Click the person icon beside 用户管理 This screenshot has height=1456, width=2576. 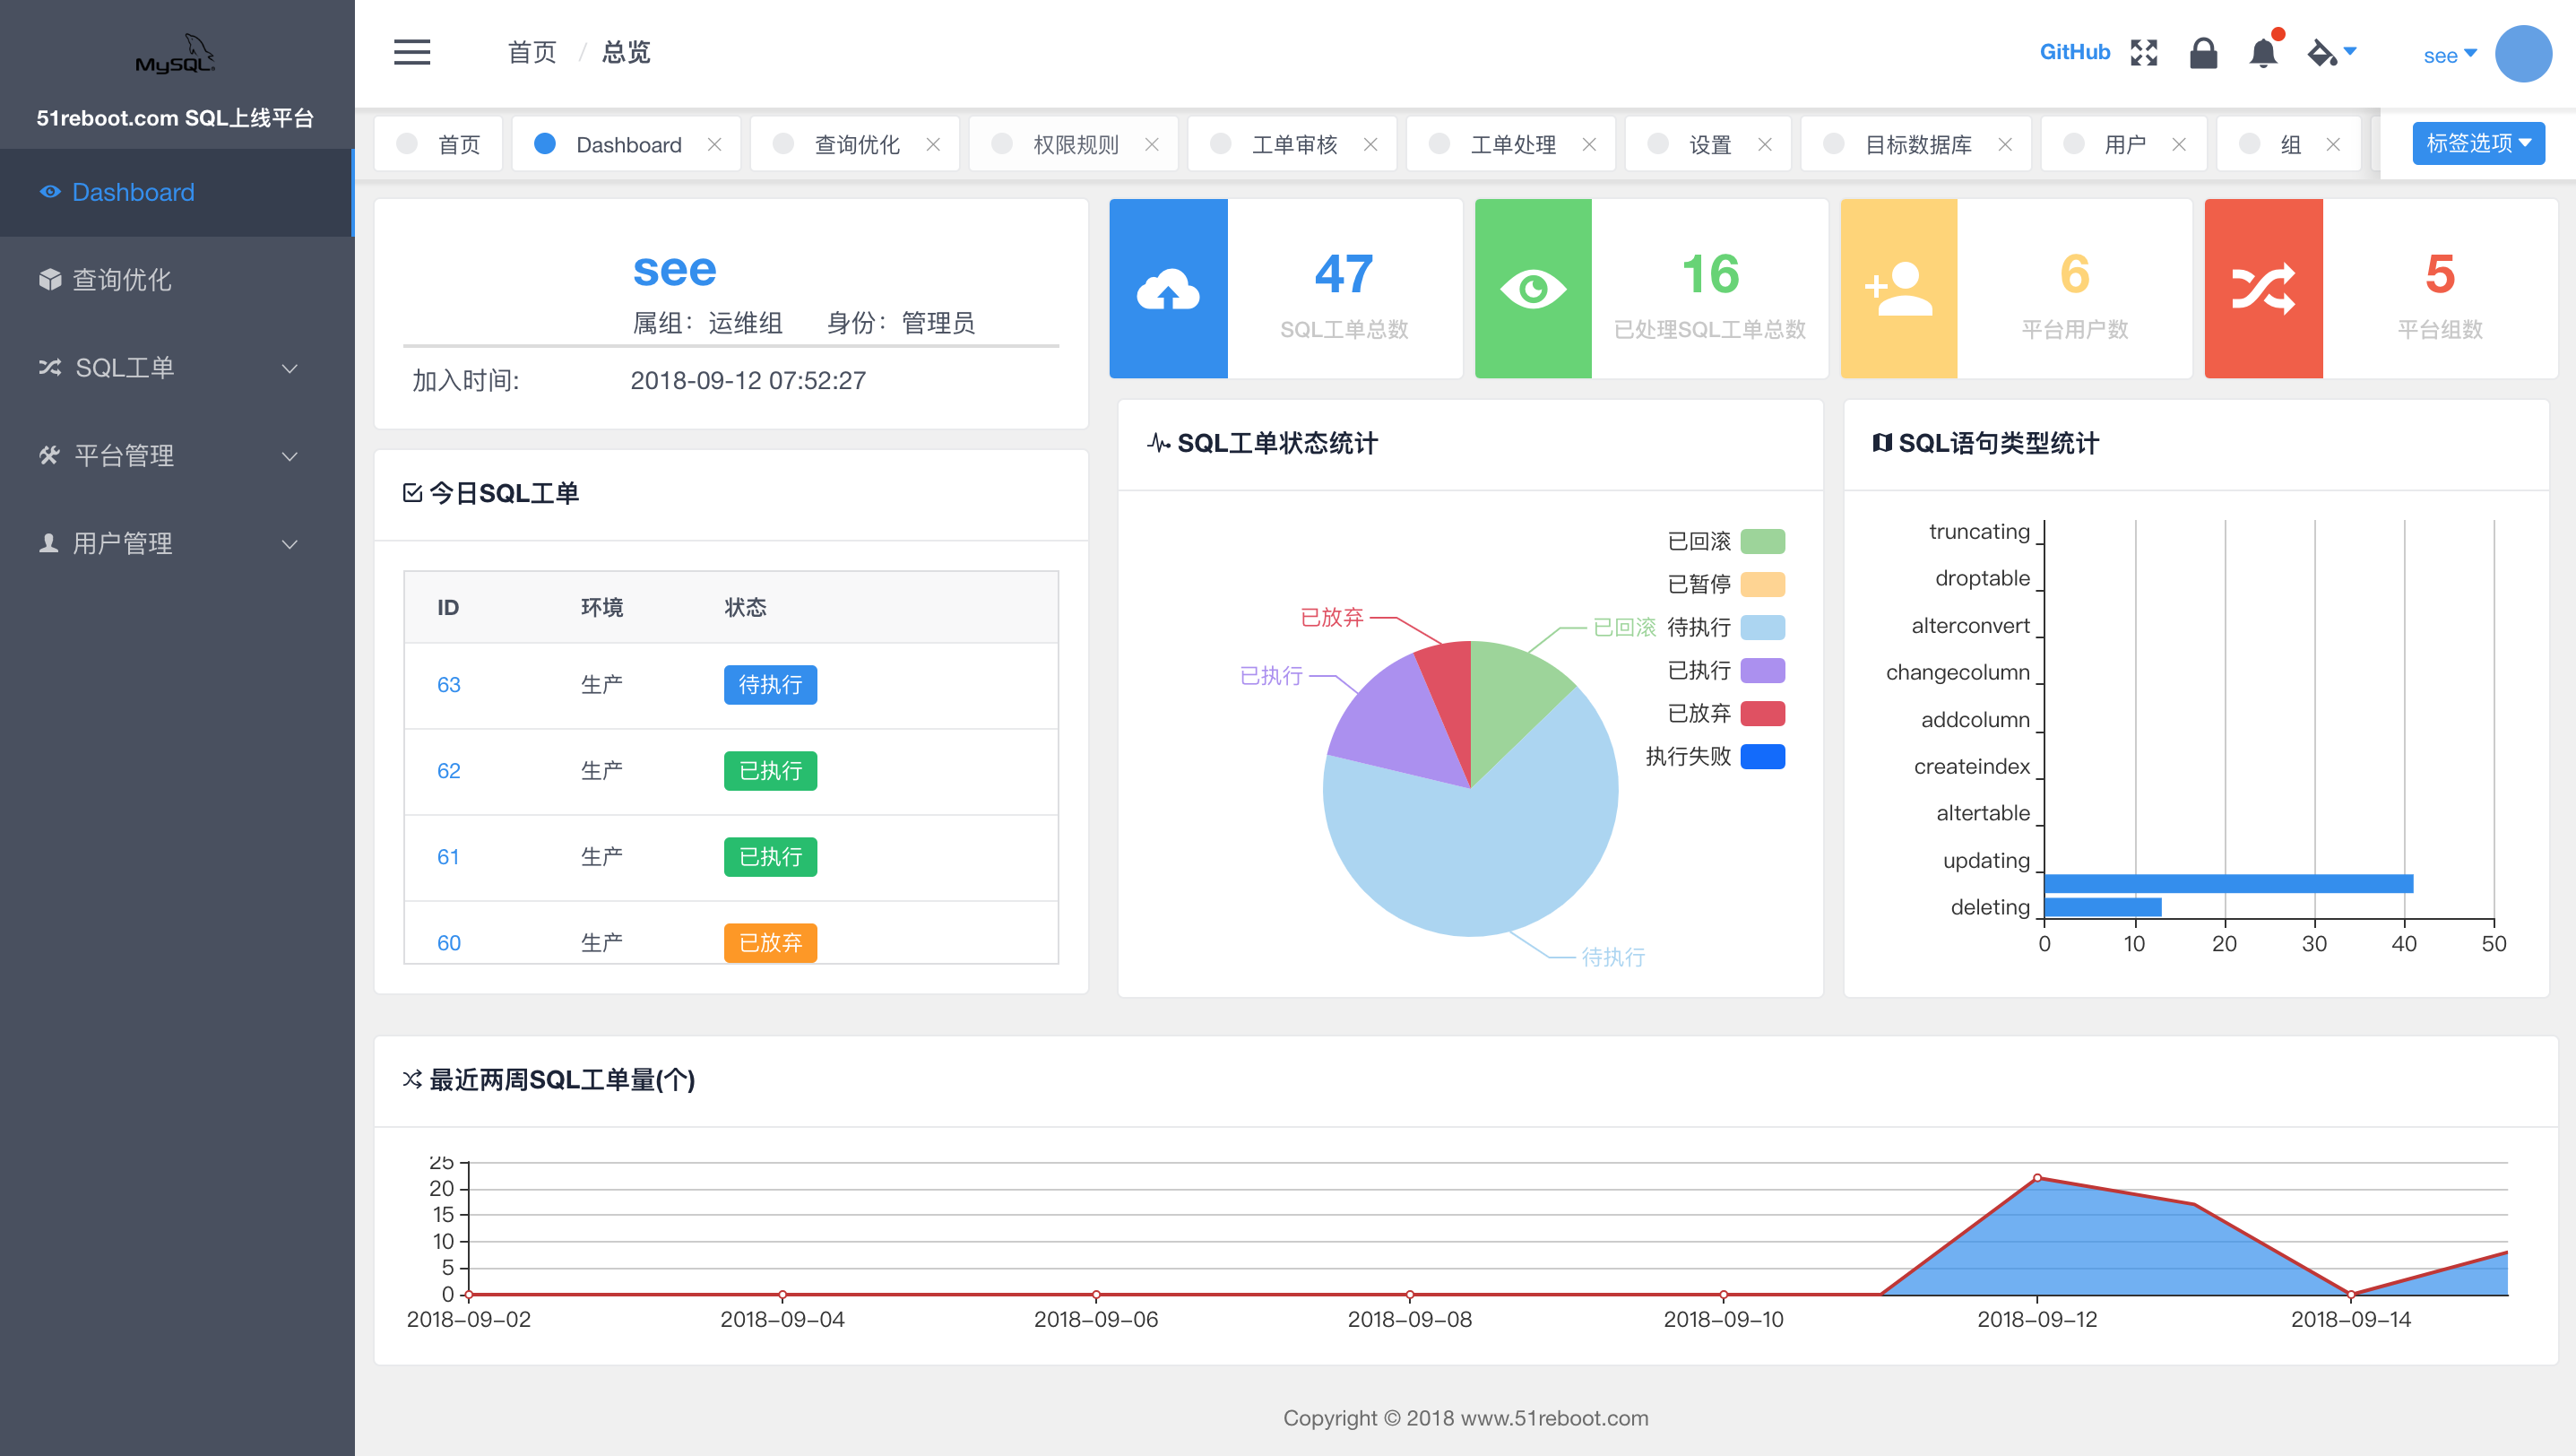click(48, 543)
